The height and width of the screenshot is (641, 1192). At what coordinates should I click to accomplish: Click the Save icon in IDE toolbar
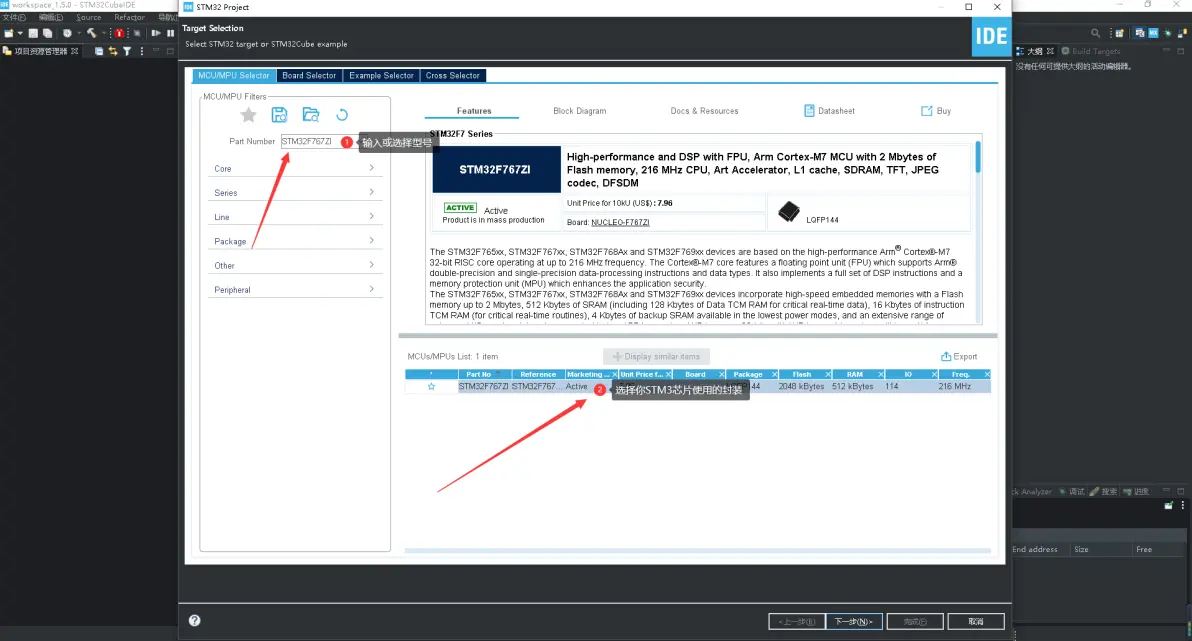[33, 33]
